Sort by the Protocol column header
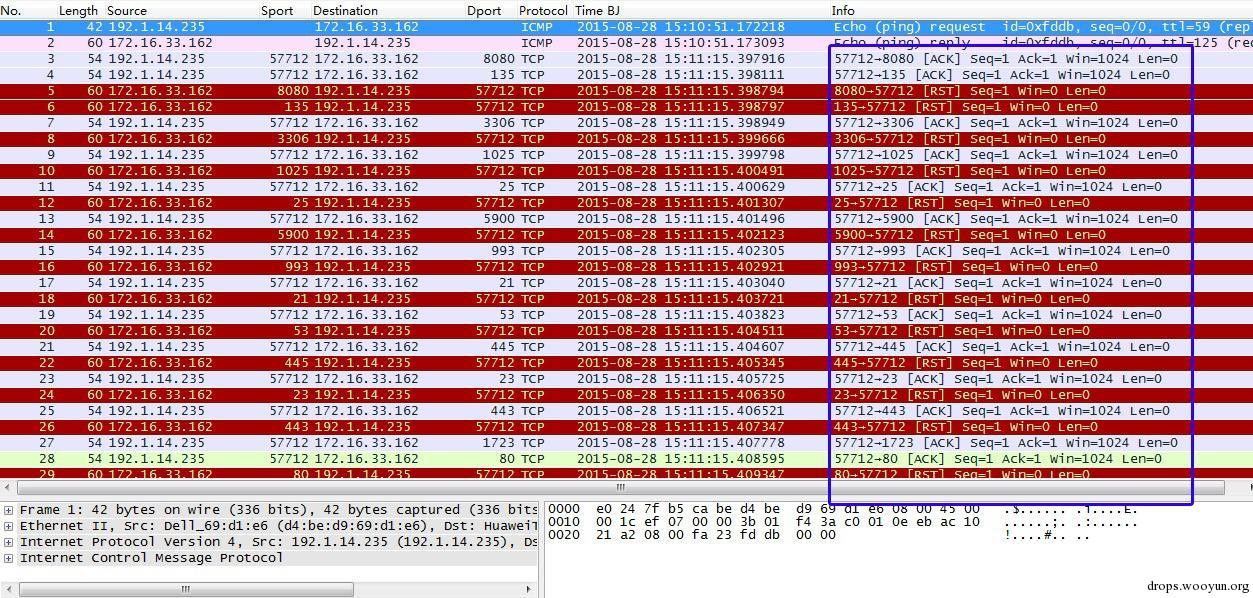Screen dimensions: 1253x598 click(543, 10)
